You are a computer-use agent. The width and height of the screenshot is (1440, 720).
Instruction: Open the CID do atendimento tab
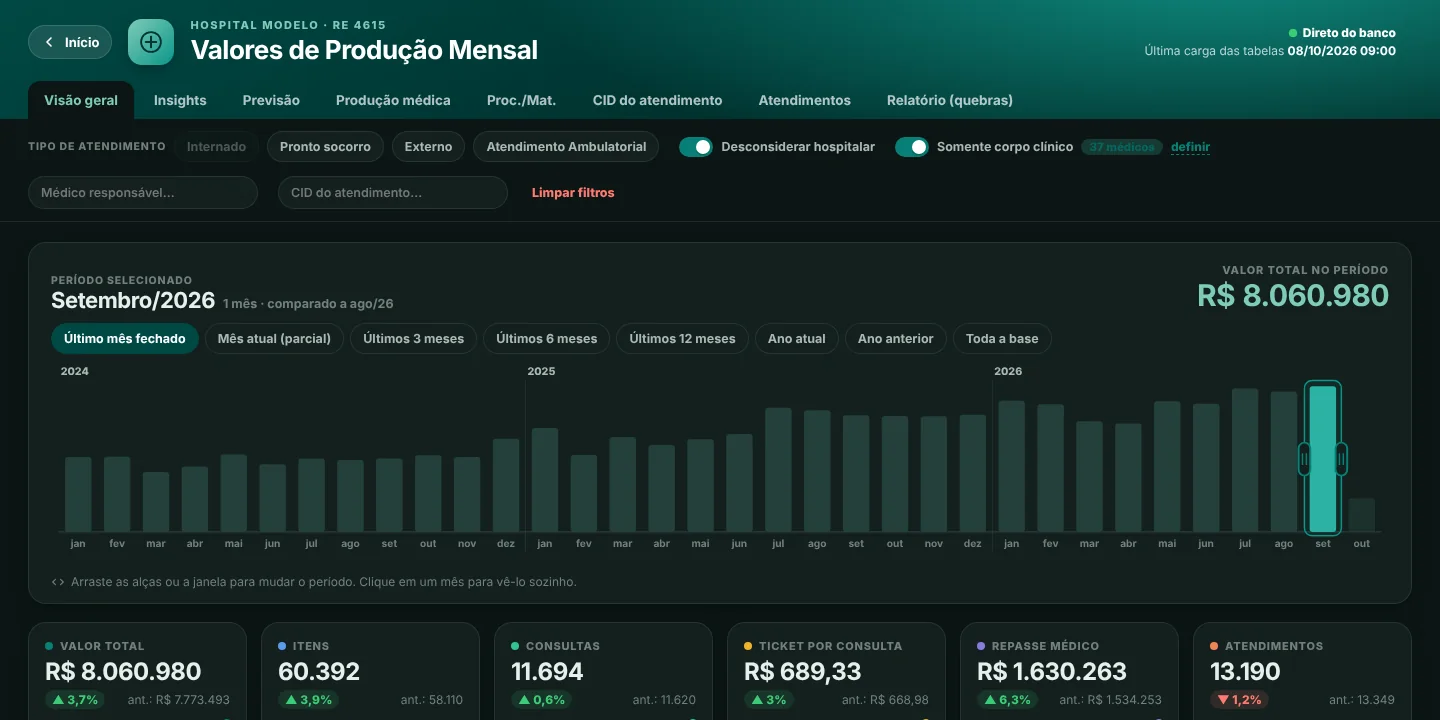point(657,100)
